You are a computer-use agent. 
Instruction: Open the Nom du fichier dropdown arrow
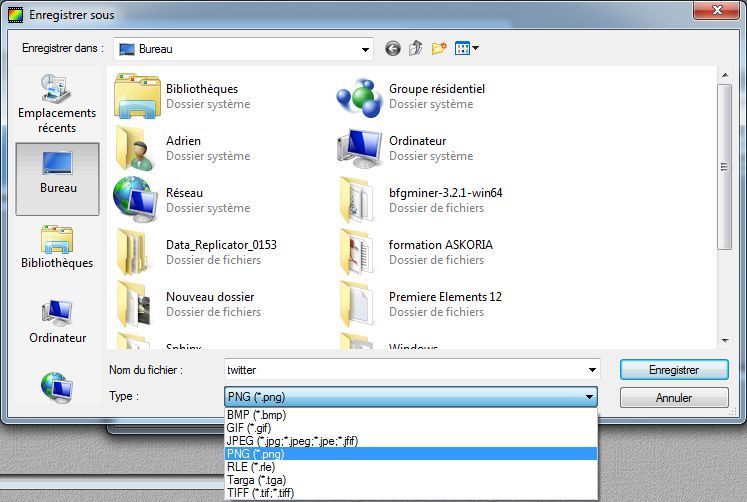point(590,370)
